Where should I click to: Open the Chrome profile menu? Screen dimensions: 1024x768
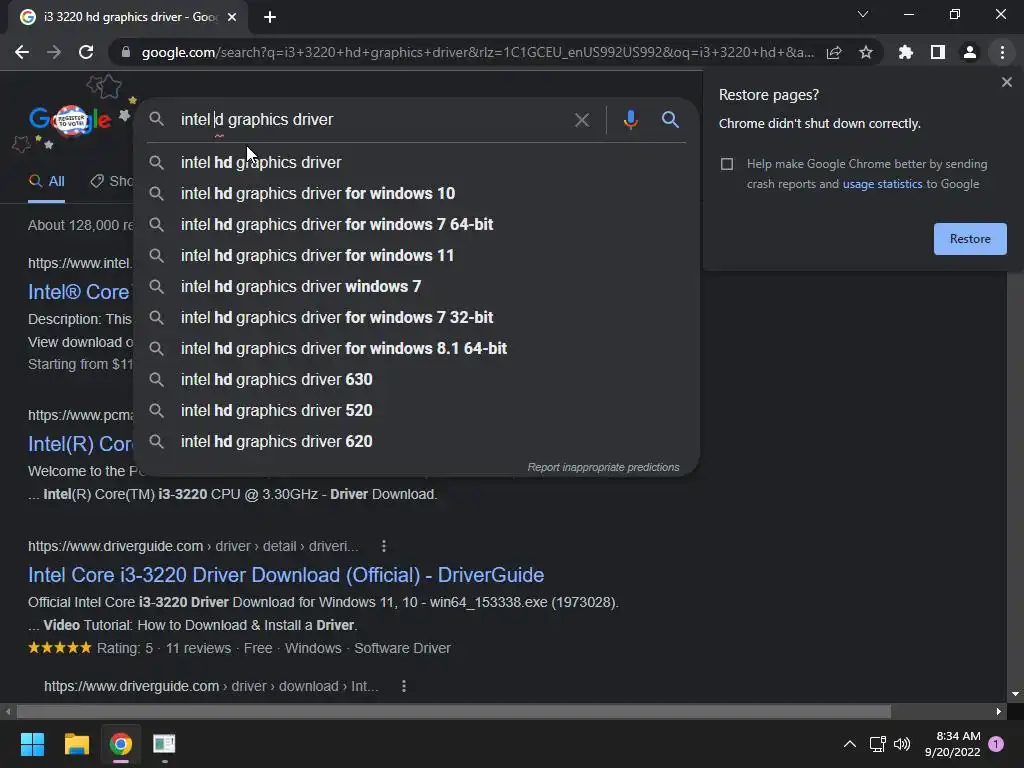(970, 52)
